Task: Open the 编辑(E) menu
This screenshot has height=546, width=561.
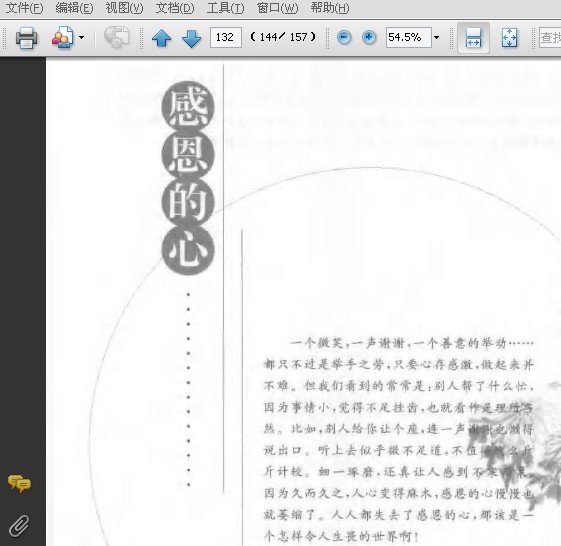Action: pos(74,8)
